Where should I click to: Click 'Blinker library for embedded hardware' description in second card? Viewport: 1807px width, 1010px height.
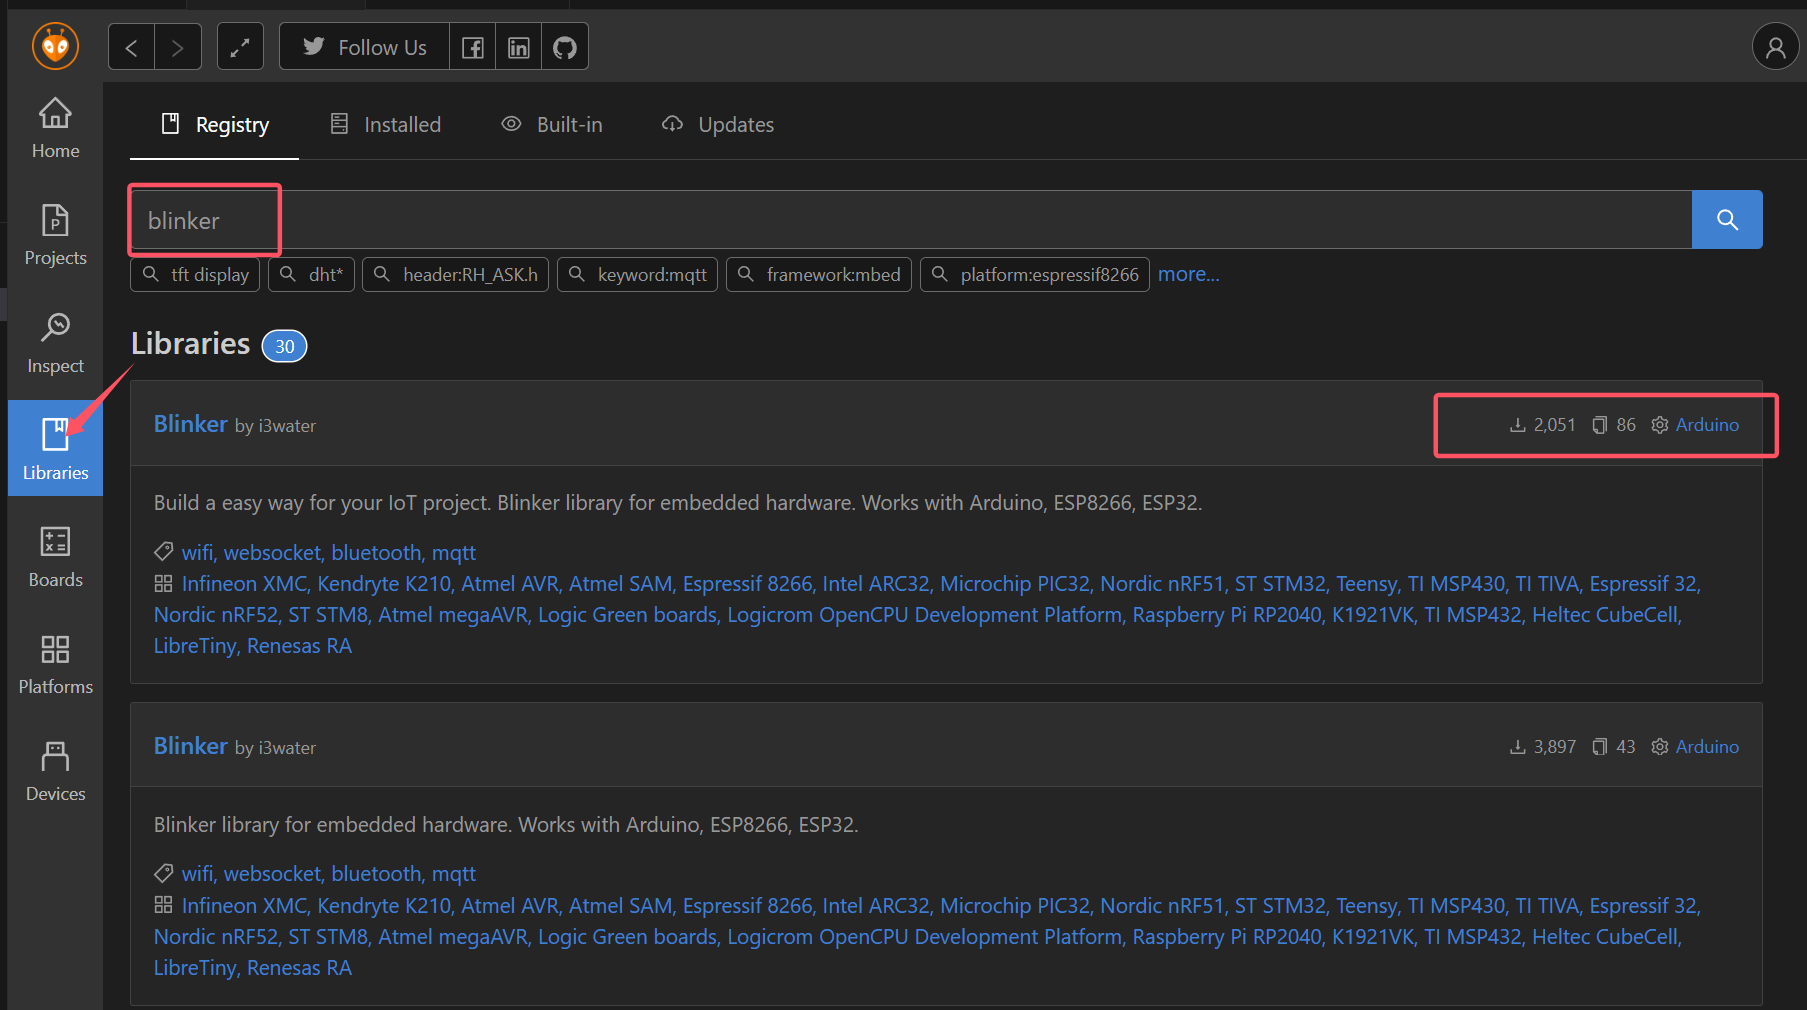(x=506, y=825)
